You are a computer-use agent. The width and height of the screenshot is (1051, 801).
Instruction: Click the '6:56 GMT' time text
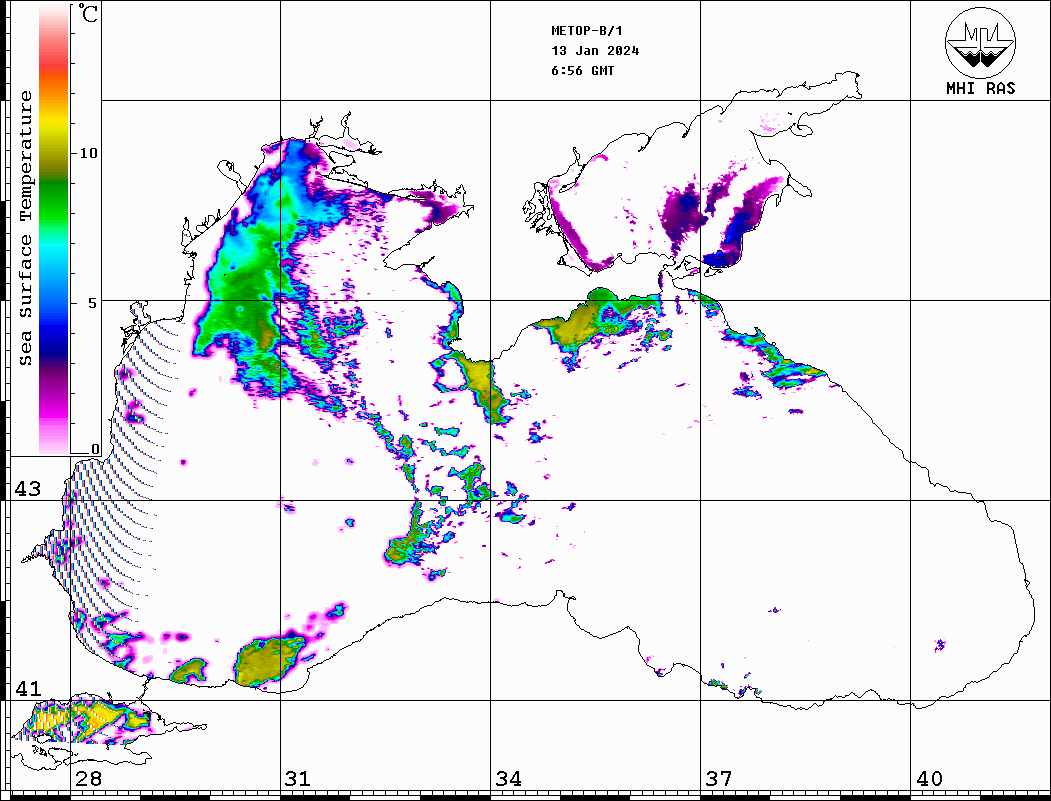582,70
